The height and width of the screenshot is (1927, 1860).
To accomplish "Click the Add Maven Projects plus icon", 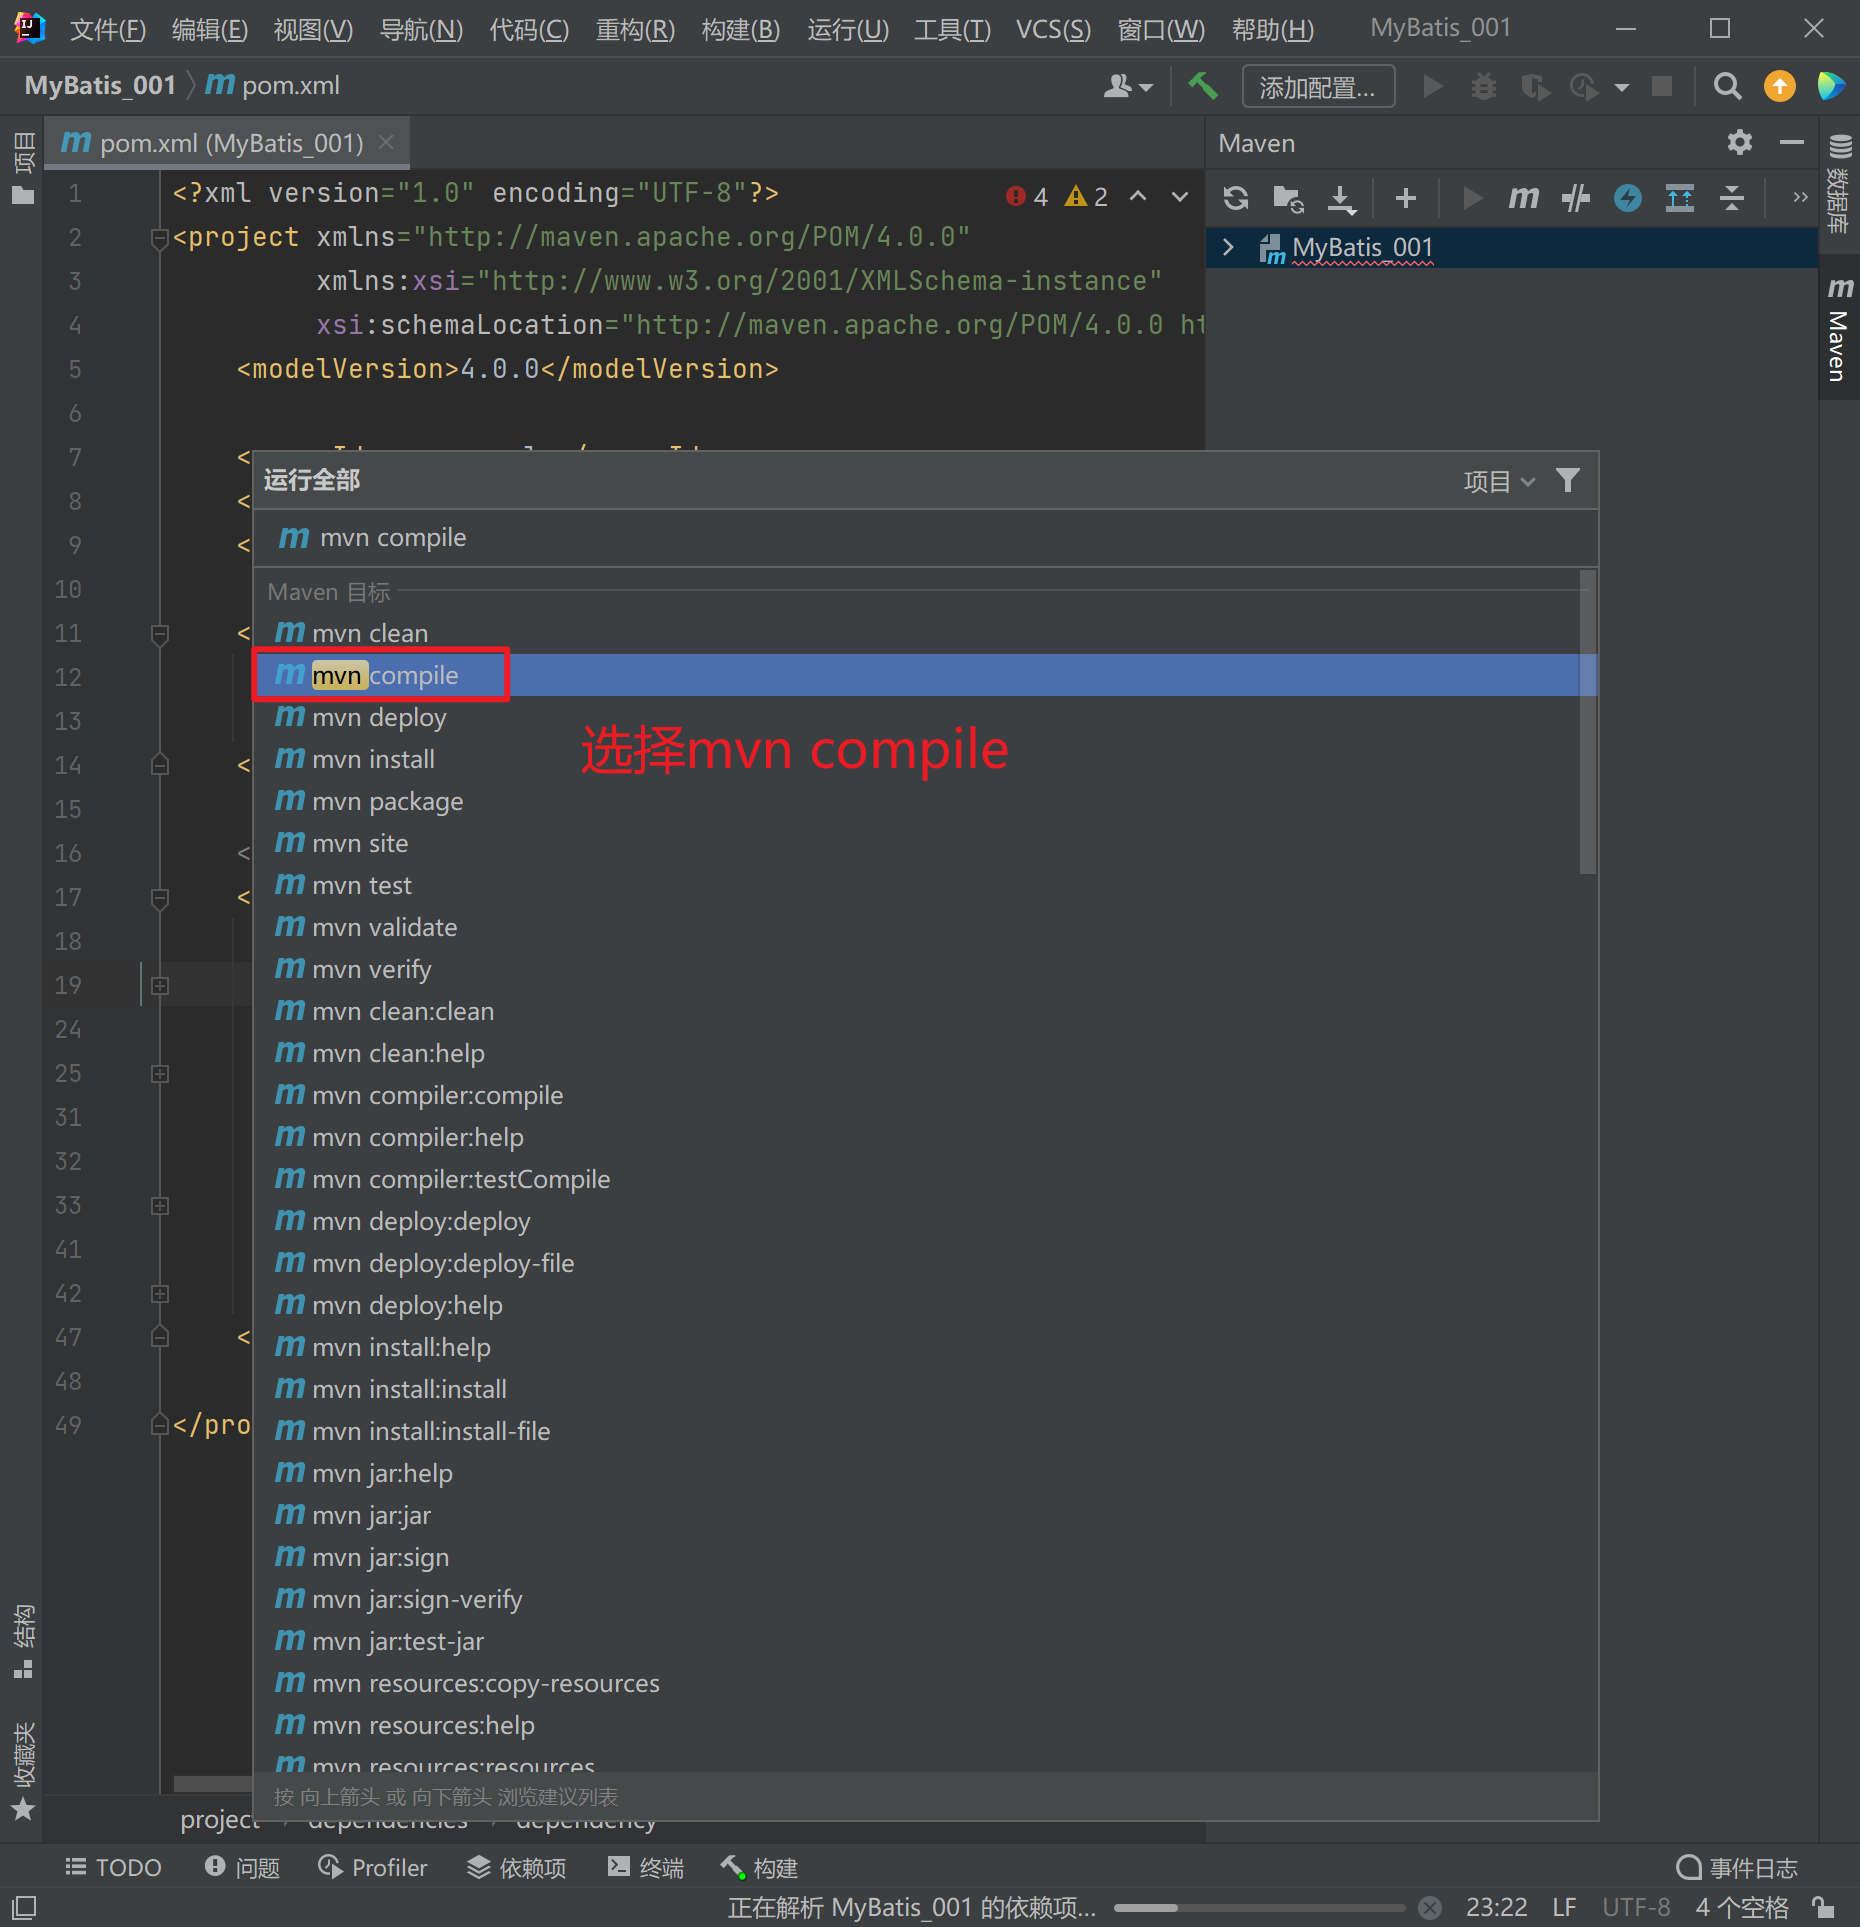I will click(x=1405, y=198).
